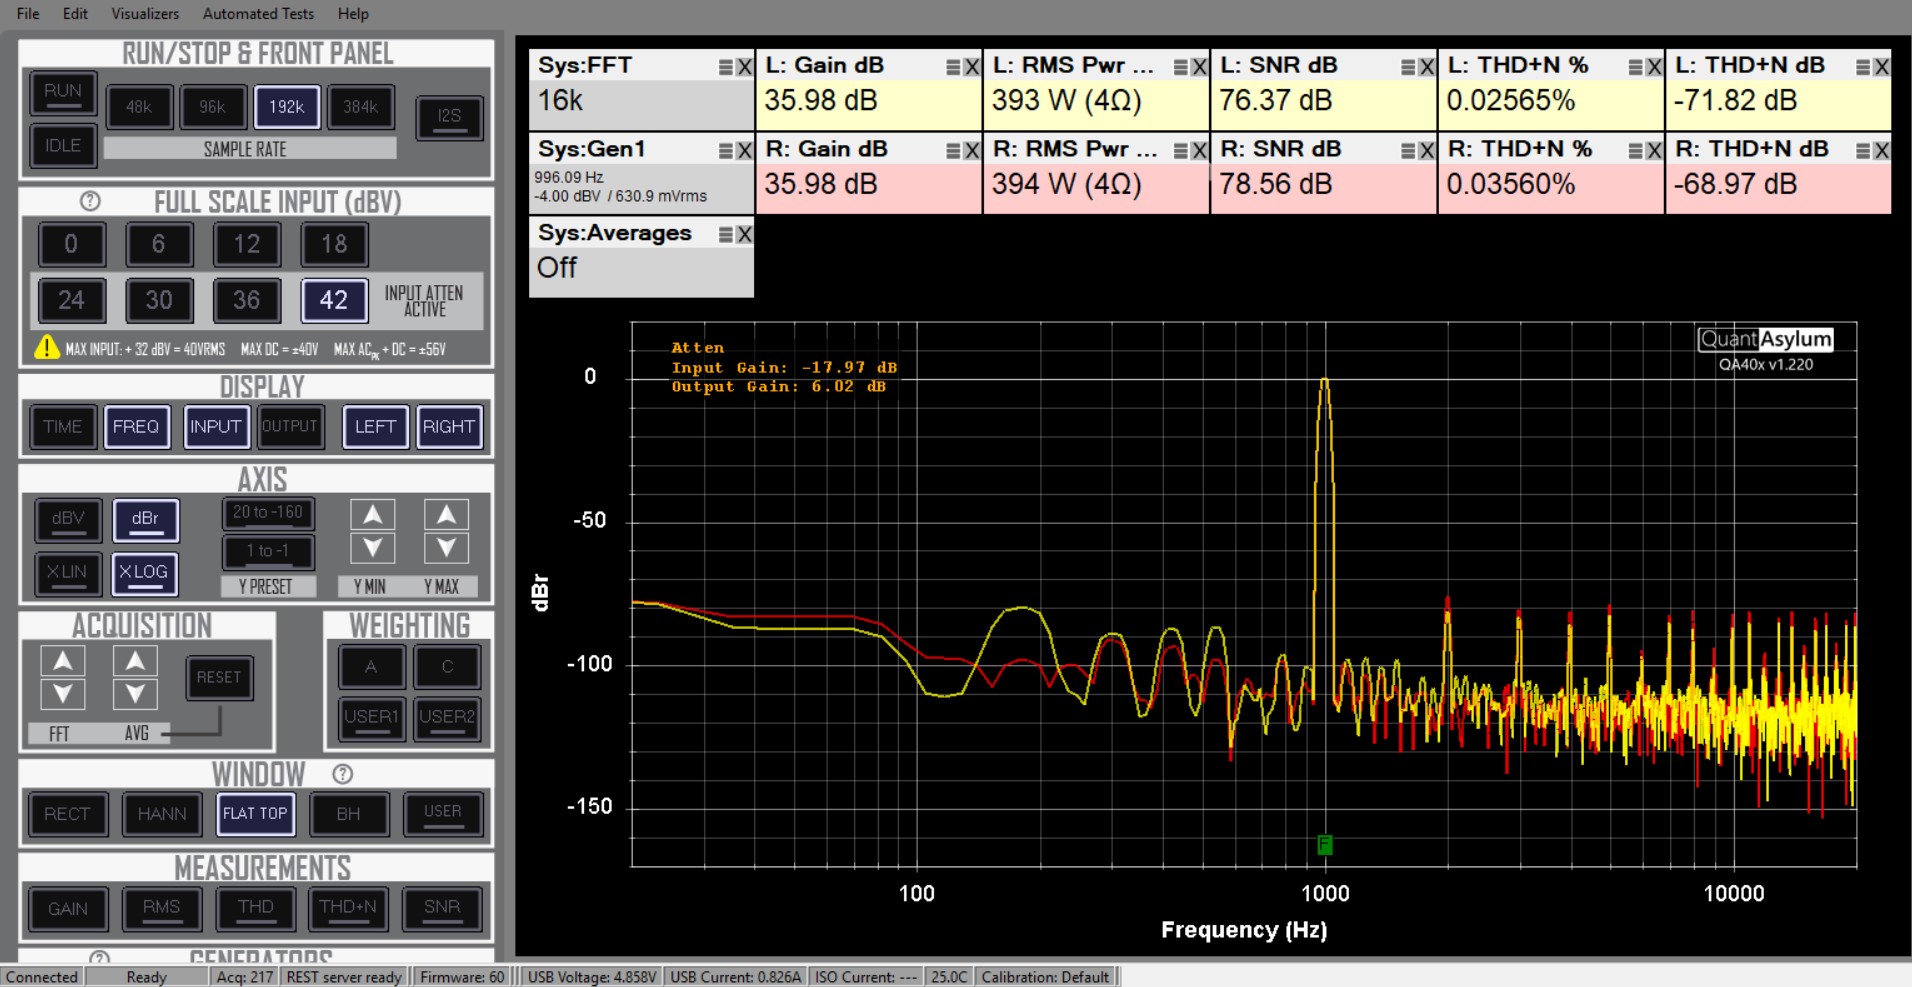Open the File menu

pyautogui.click(x=28, y=13)
